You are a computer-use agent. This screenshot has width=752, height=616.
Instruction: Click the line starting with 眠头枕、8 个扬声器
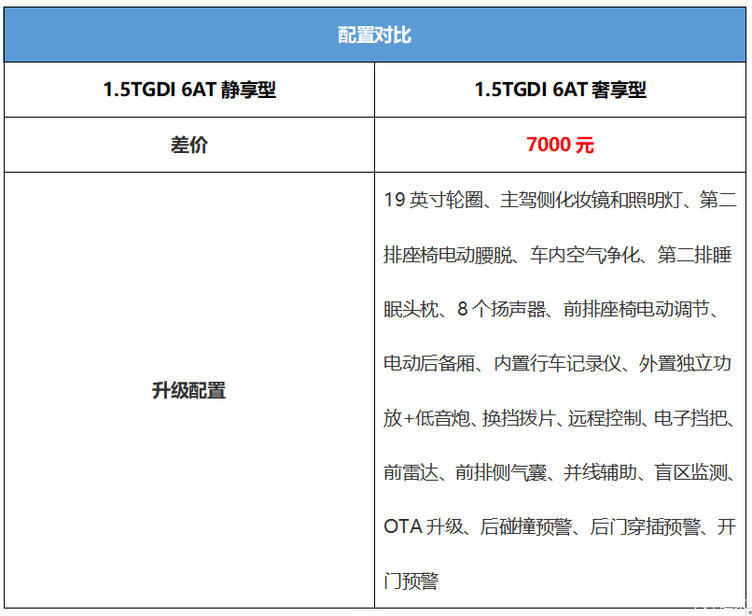(552, 309)
